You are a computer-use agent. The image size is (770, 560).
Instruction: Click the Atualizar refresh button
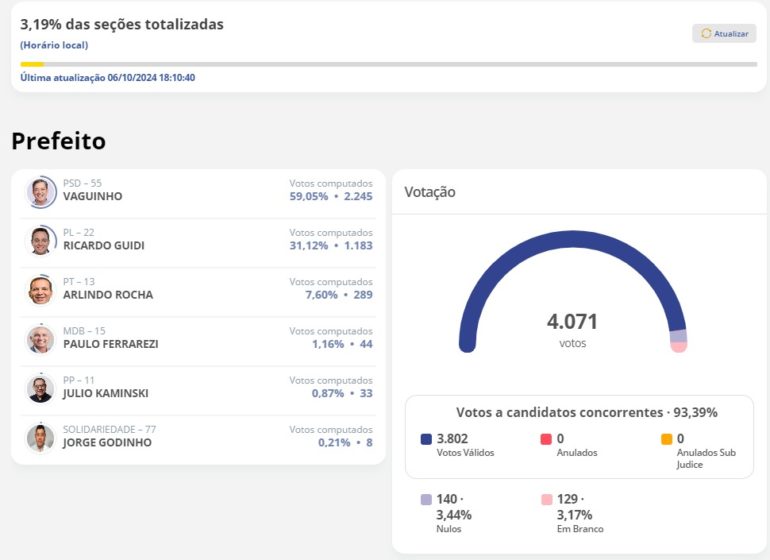pyautogui.click(x=723, y=33)
